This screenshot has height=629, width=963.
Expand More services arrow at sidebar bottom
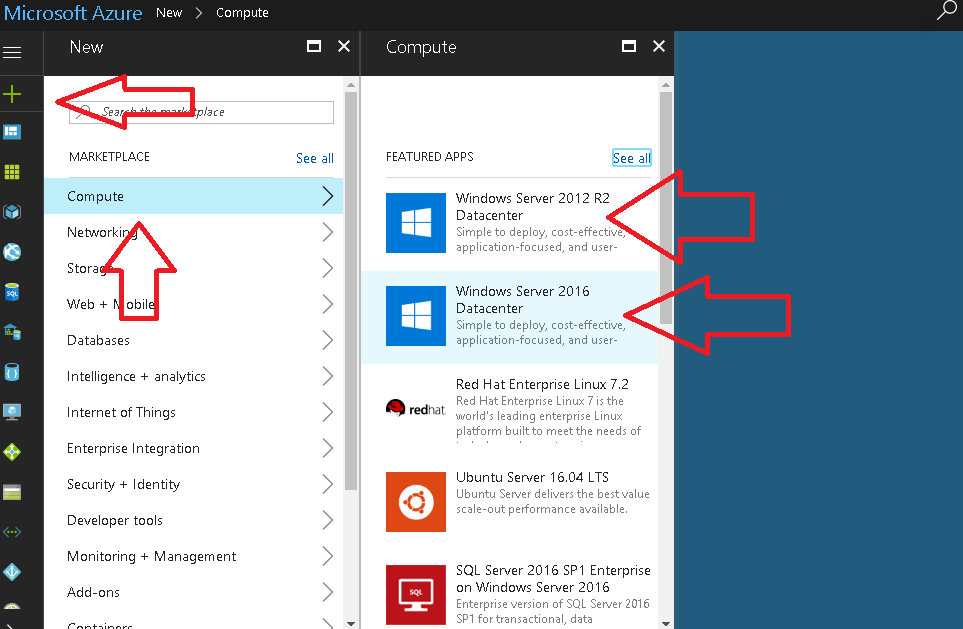(11, 625)
